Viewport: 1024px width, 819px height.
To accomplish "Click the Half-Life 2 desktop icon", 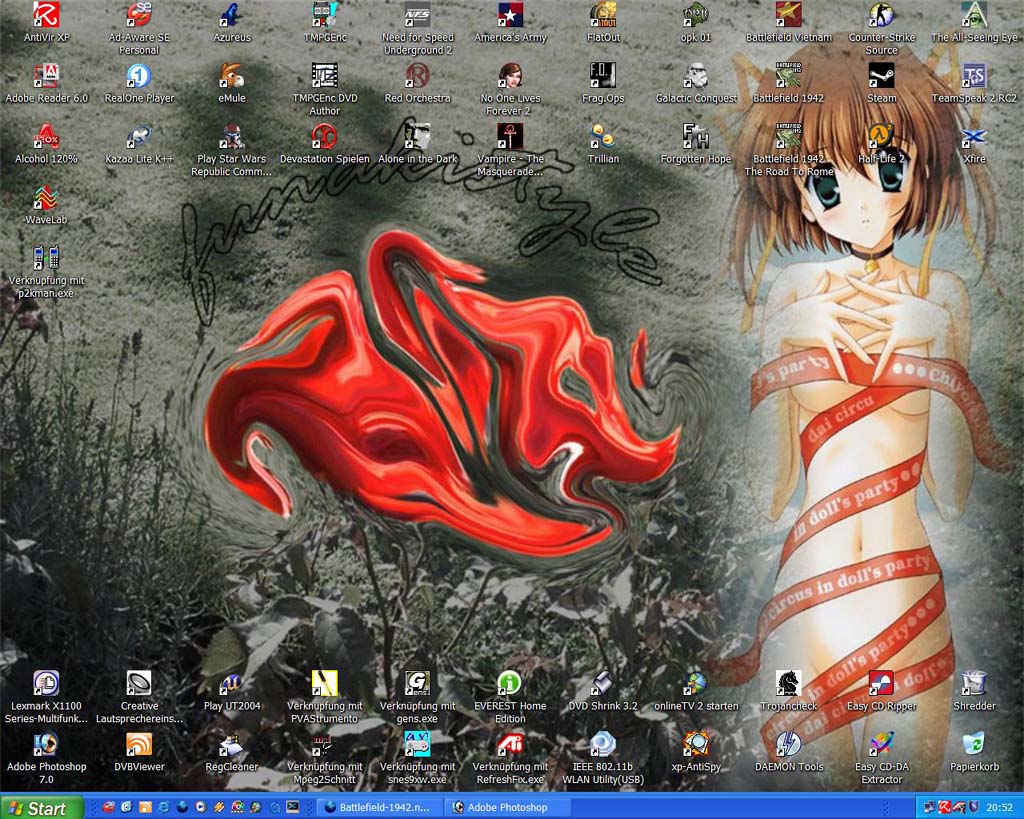I will [882, 136].
